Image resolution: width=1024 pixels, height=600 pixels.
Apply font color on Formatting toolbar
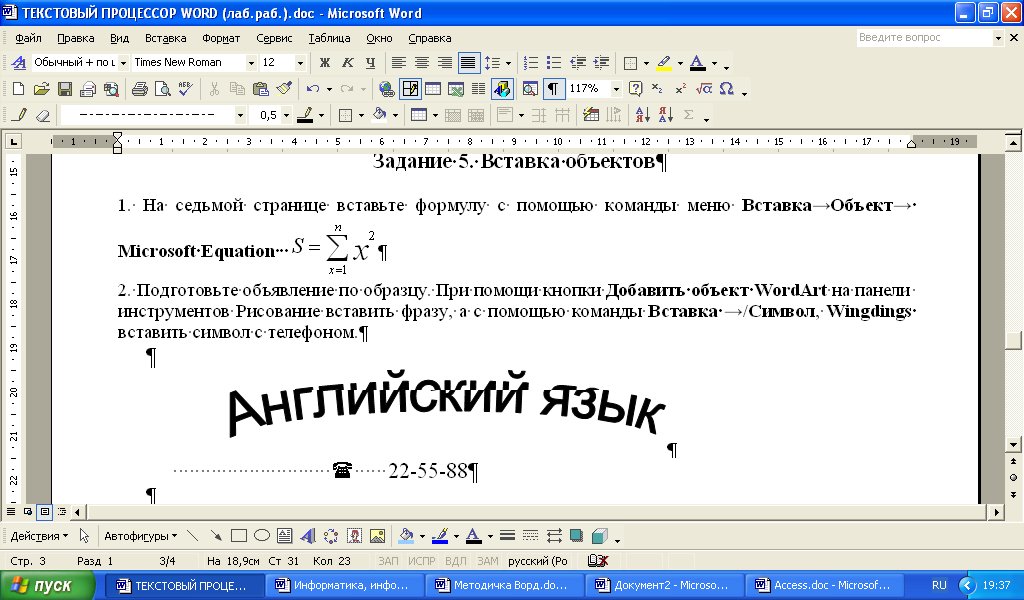tap(697, 63)
